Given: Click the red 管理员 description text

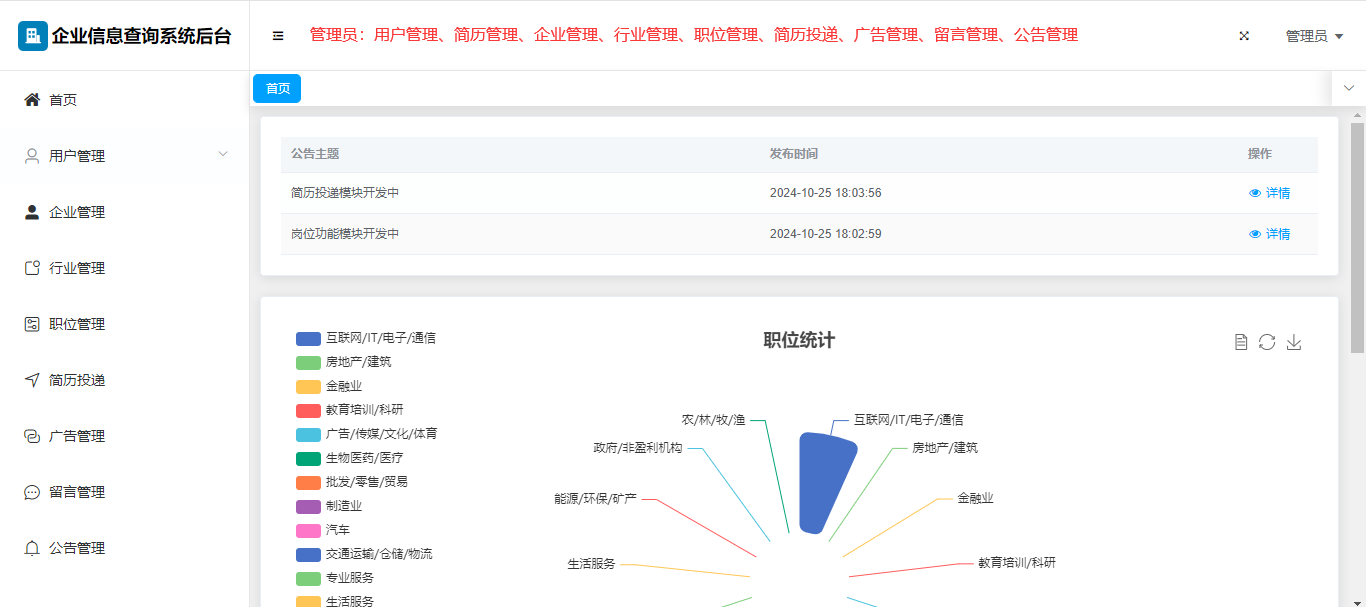Looking at the screenshot, I should tap(694, 35).
